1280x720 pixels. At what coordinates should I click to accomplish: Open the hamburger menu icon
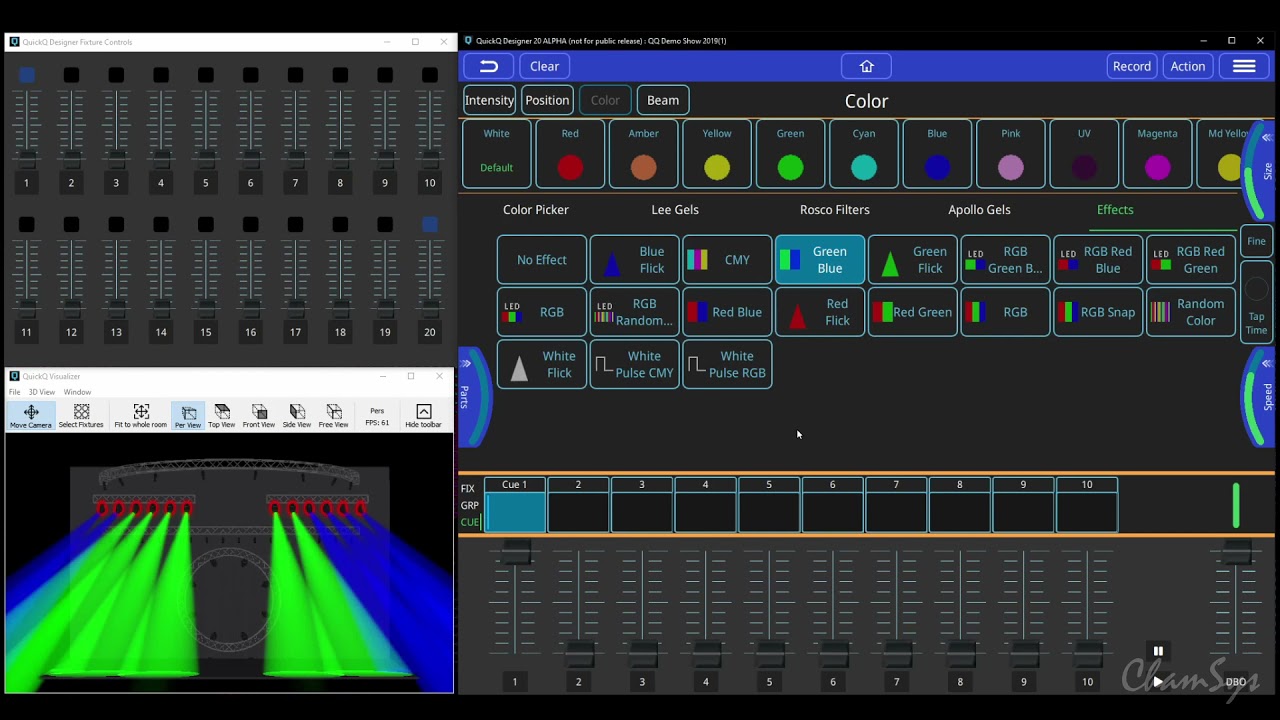point(1244,66)
